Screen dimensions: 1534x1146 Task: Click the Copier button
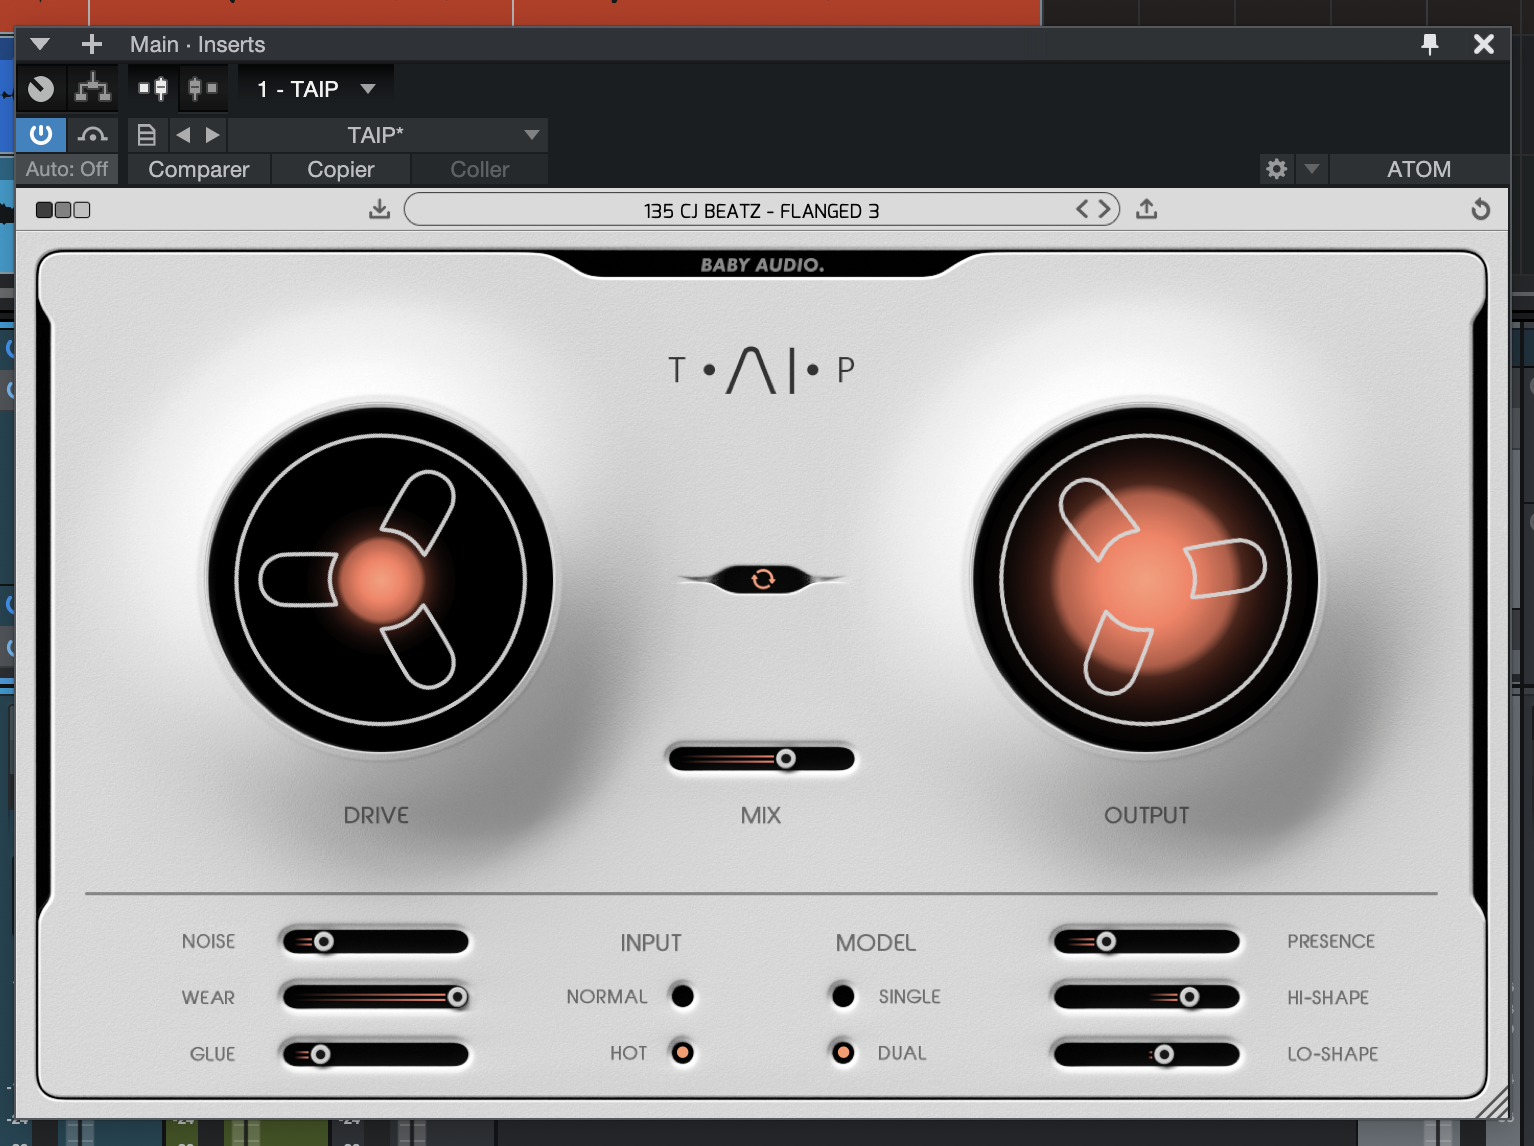341,169
